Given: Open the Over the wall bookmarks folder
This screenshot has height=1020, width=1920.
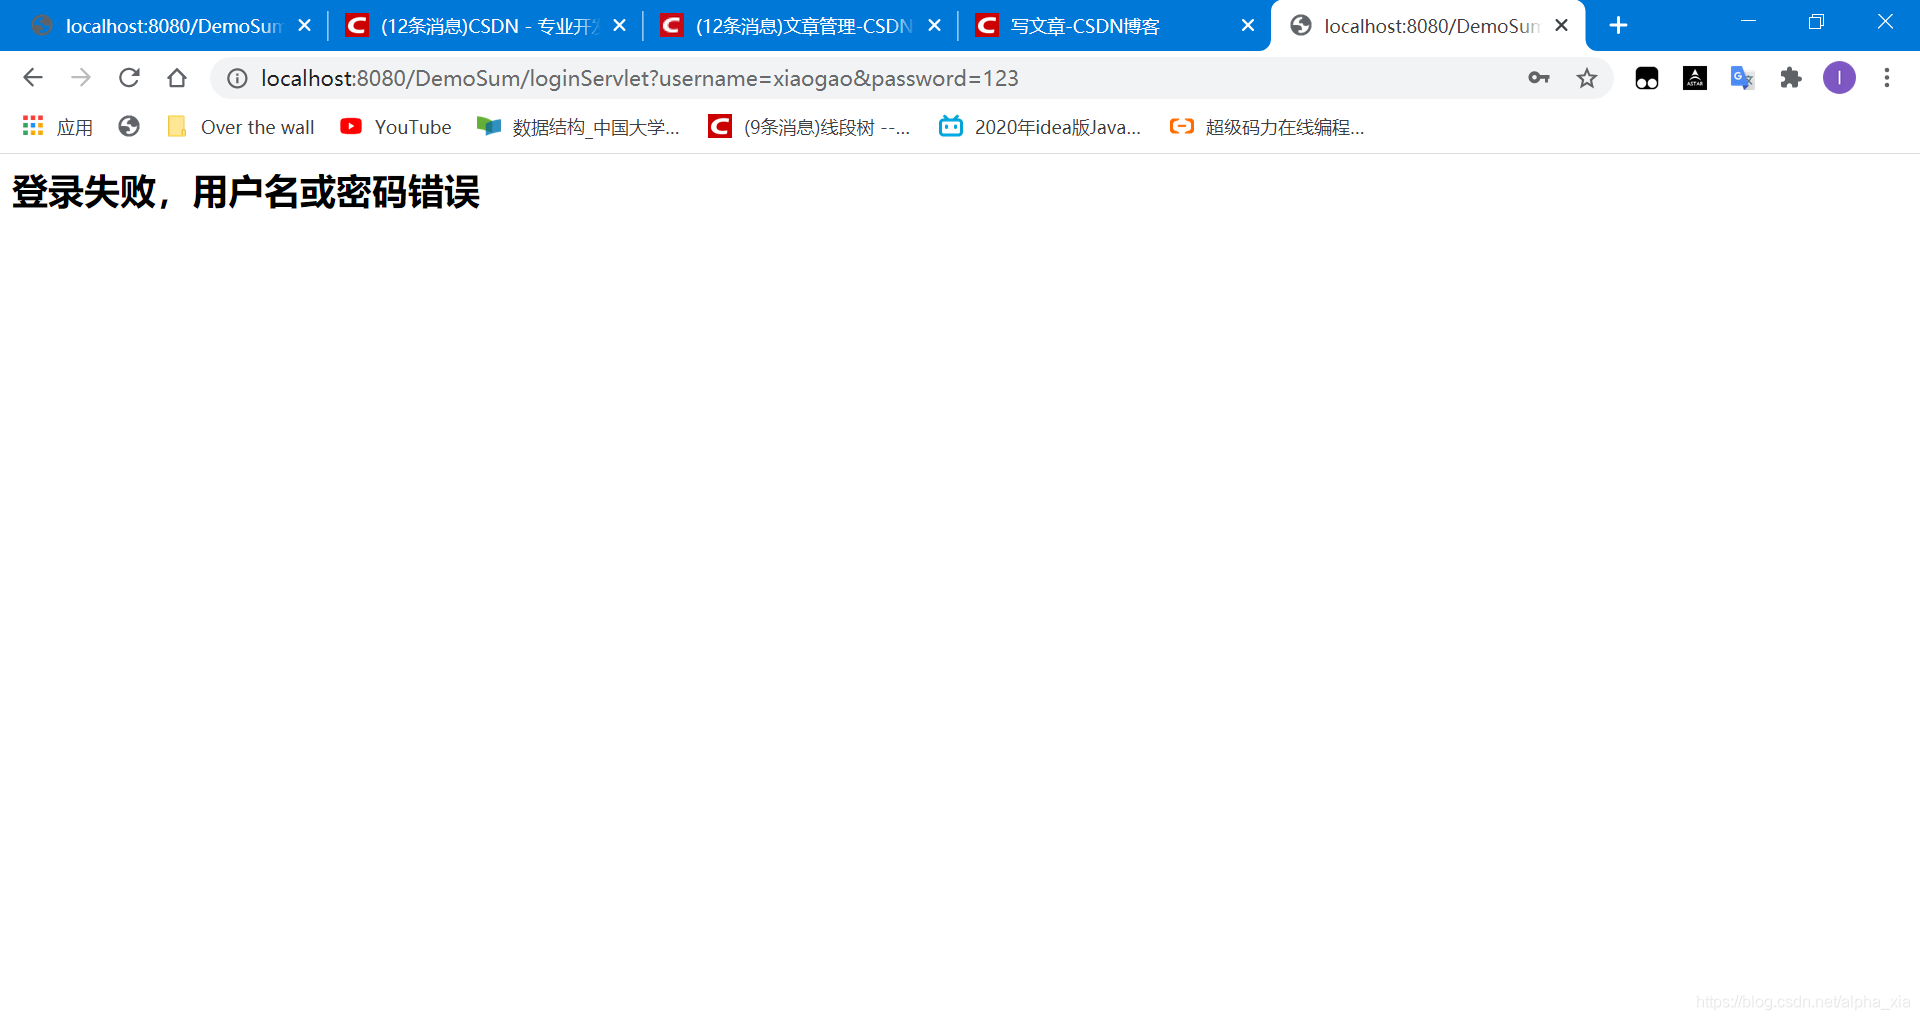Looking at the screenshot, I should click(x=240, y=127).
